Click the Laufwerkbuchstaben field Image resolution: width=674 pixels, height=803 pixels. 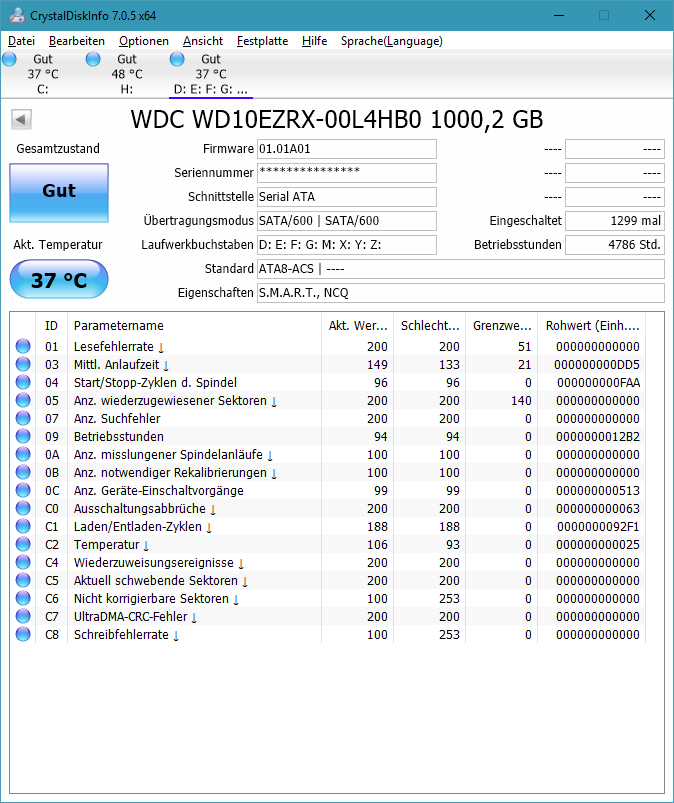tap(347, 245)
